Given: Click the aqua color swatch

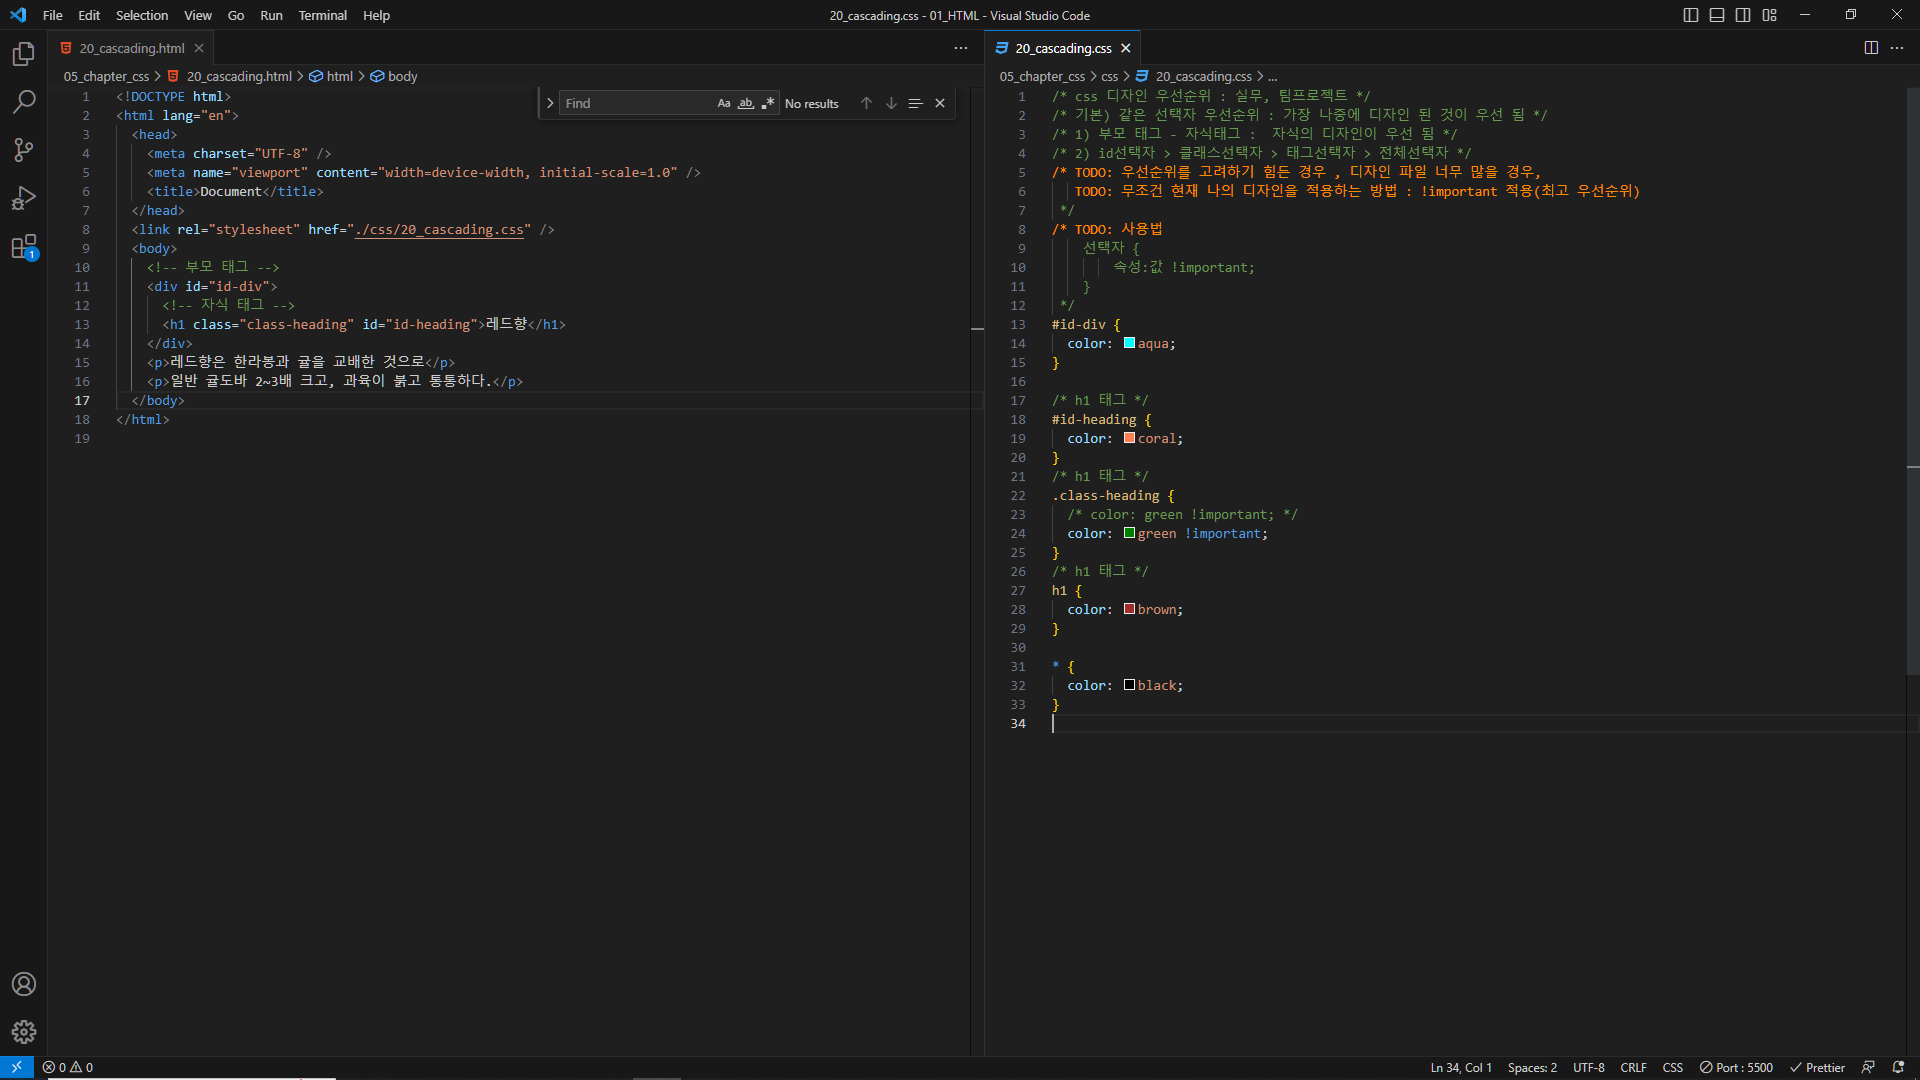Looking at the screenshot, I should pyautogui.click(x=1129, y=343).
